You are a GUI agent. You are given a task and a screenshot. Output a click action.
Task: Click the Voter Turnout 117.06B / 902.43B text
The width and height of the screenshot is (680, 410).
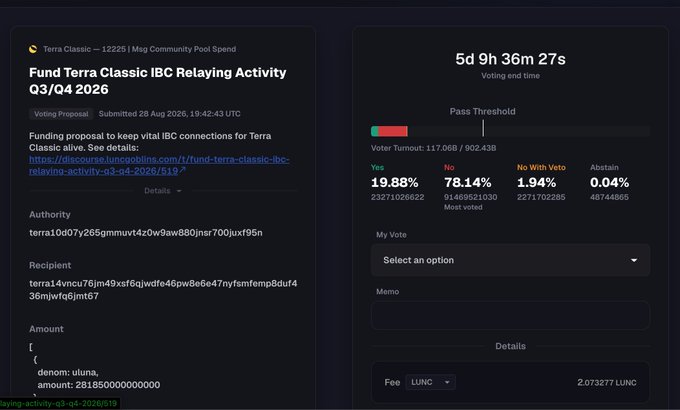pyautogui.click(x=433, y=148)
